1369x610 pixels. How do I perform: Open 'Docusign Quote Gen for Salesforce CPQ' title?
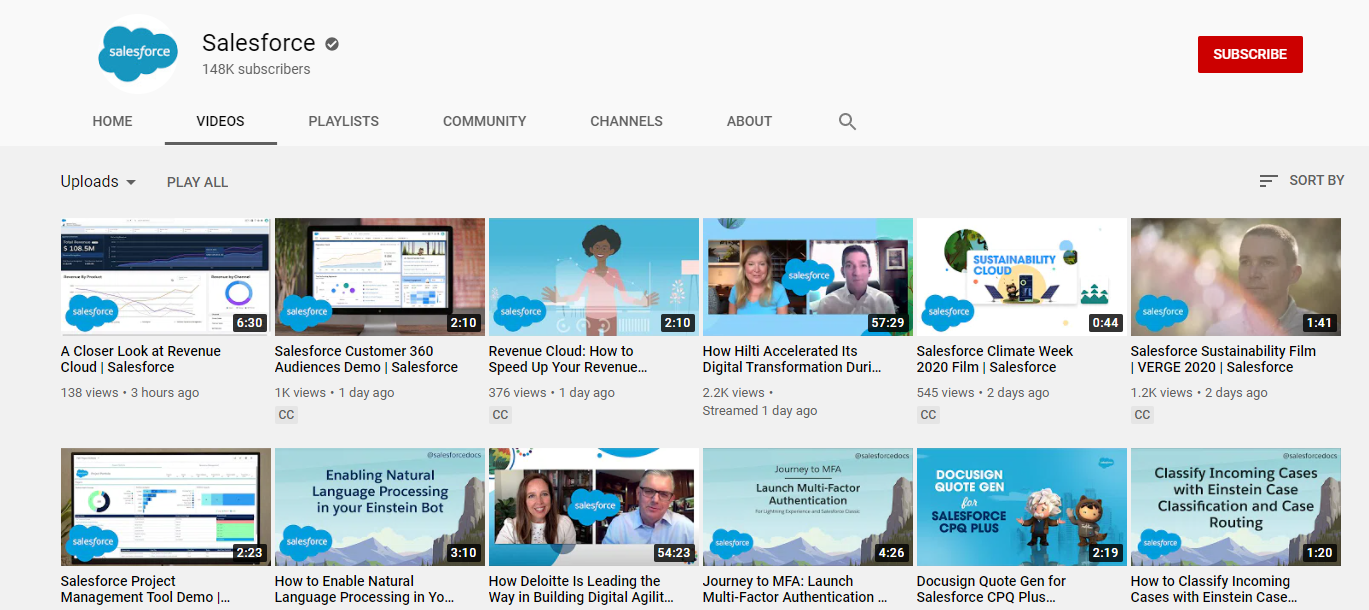click(991, 589)
